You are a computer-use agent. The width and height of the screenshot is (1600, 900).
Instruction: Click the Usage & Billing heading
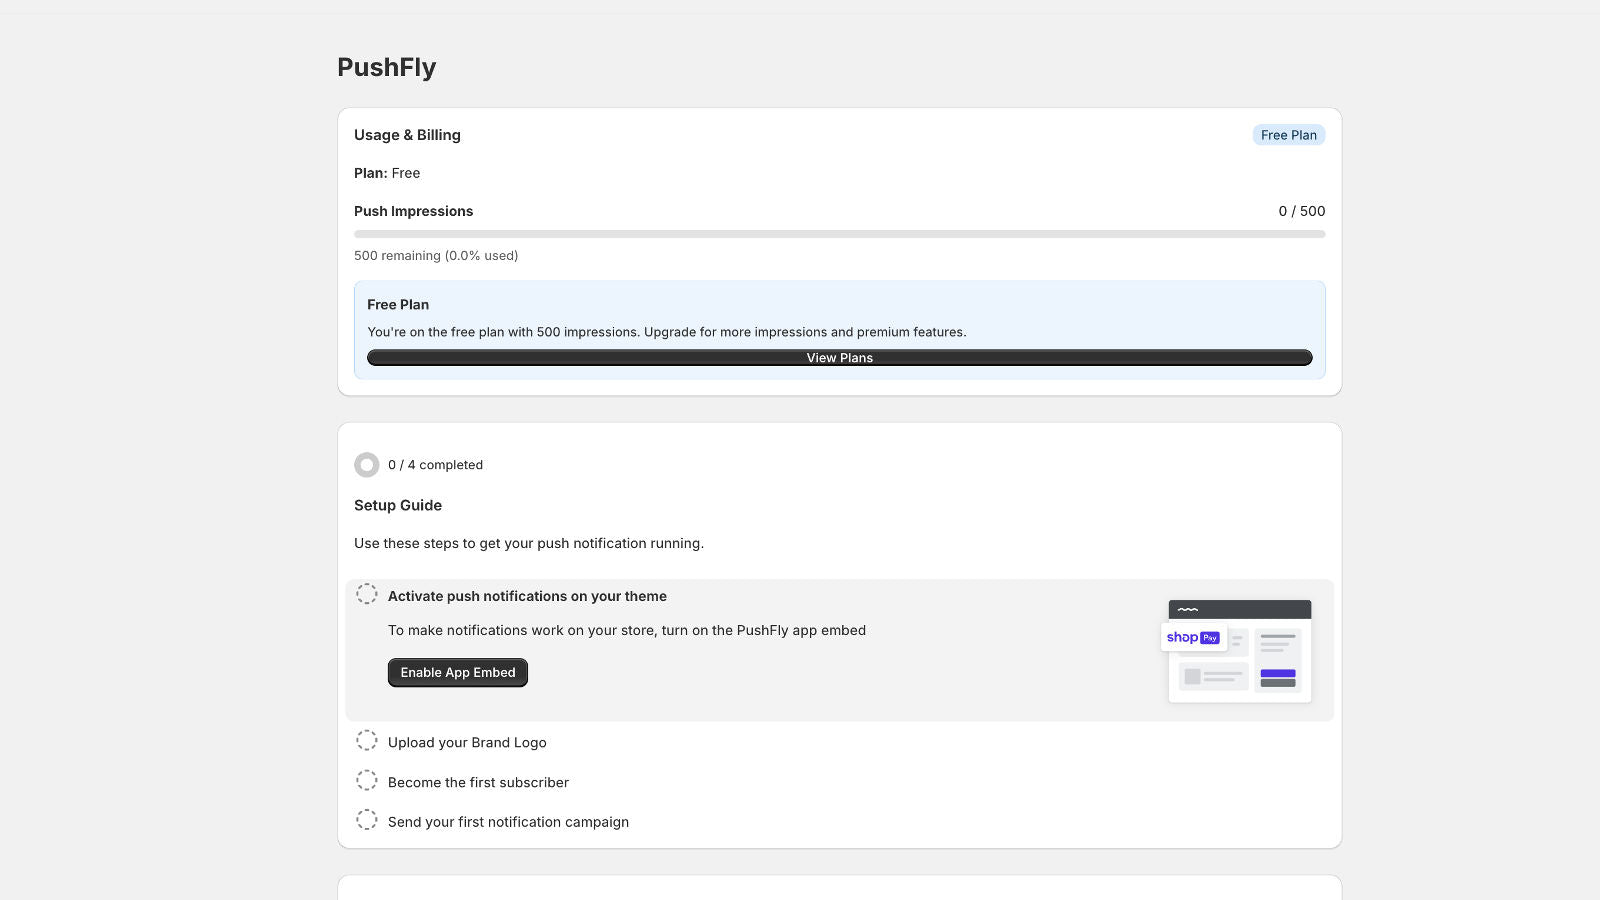click(x=407, y=135)
